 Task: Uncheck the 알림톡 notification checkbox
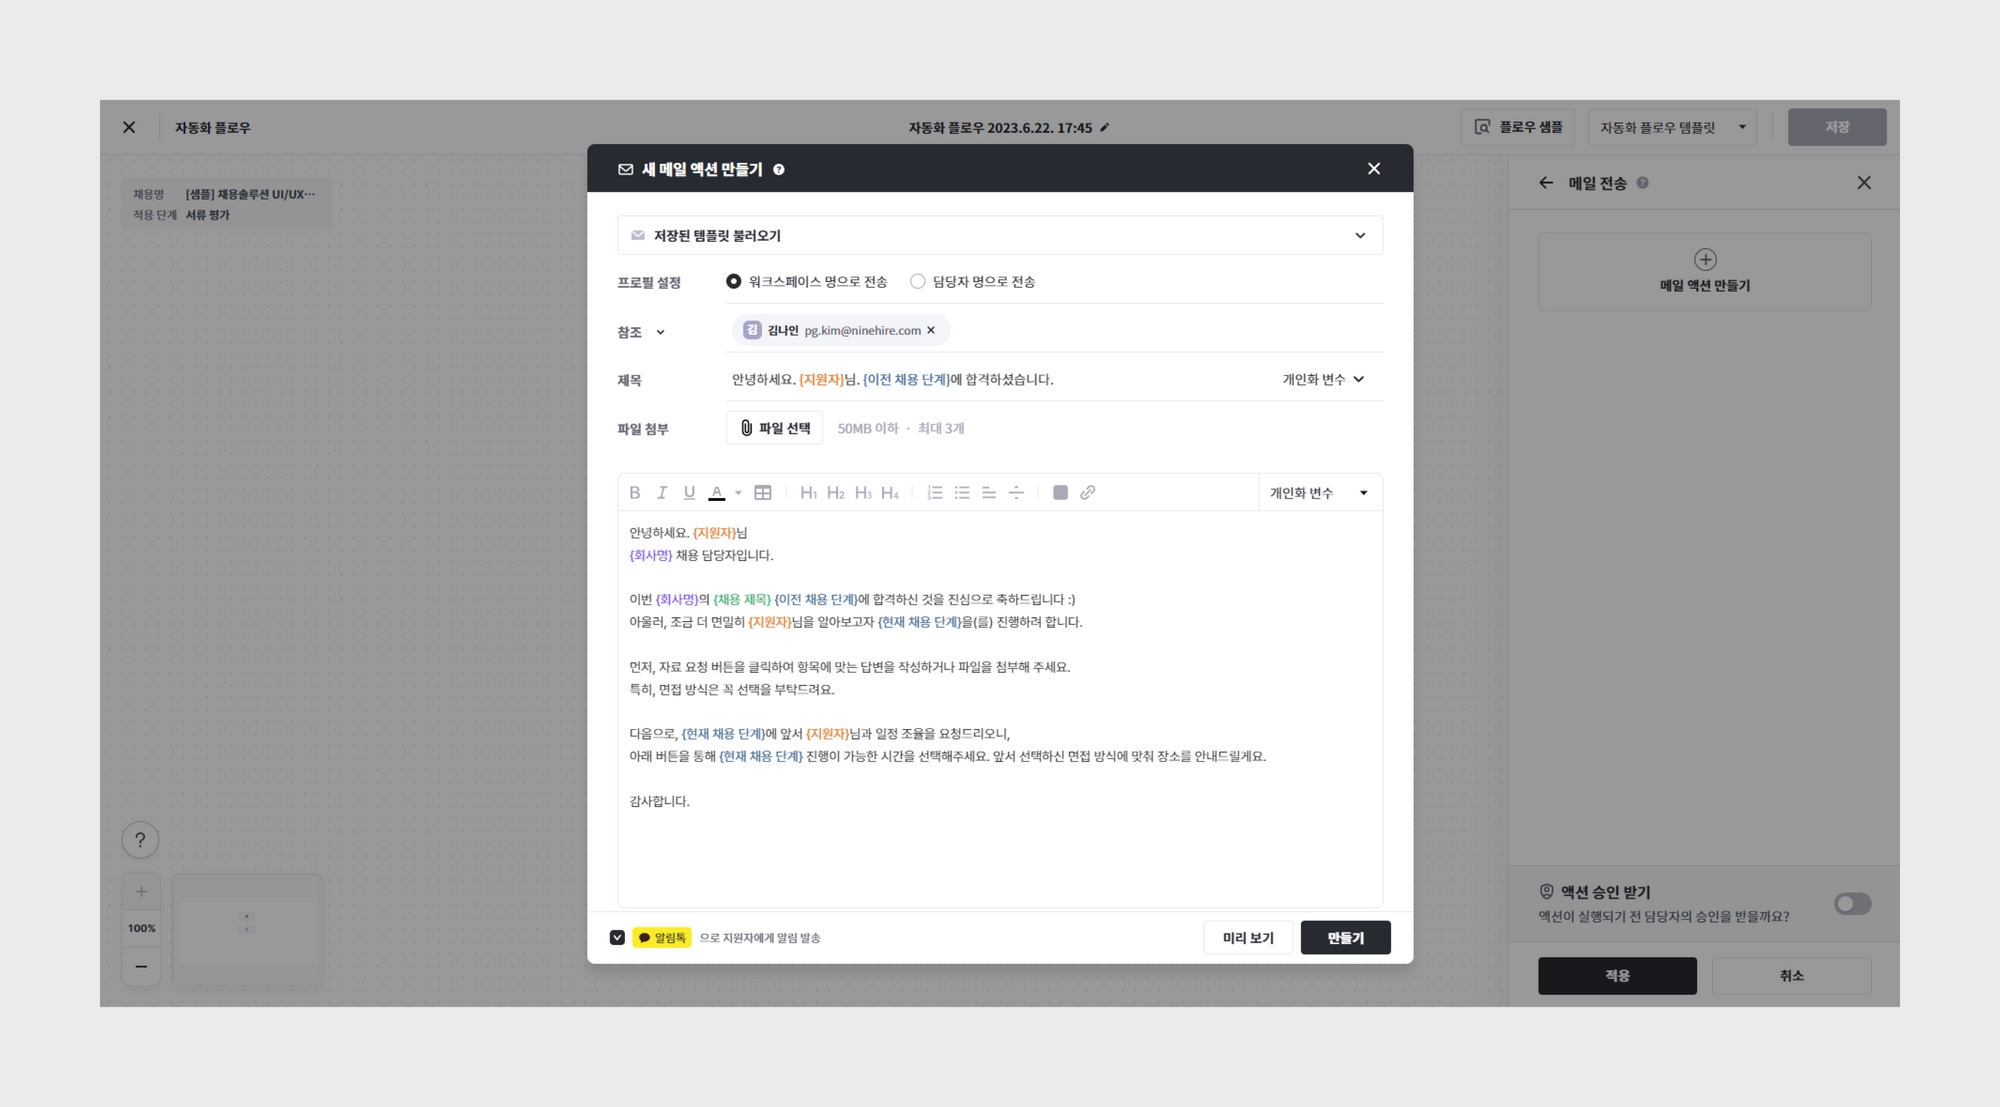pyautogui.click(x=617, y=938)
